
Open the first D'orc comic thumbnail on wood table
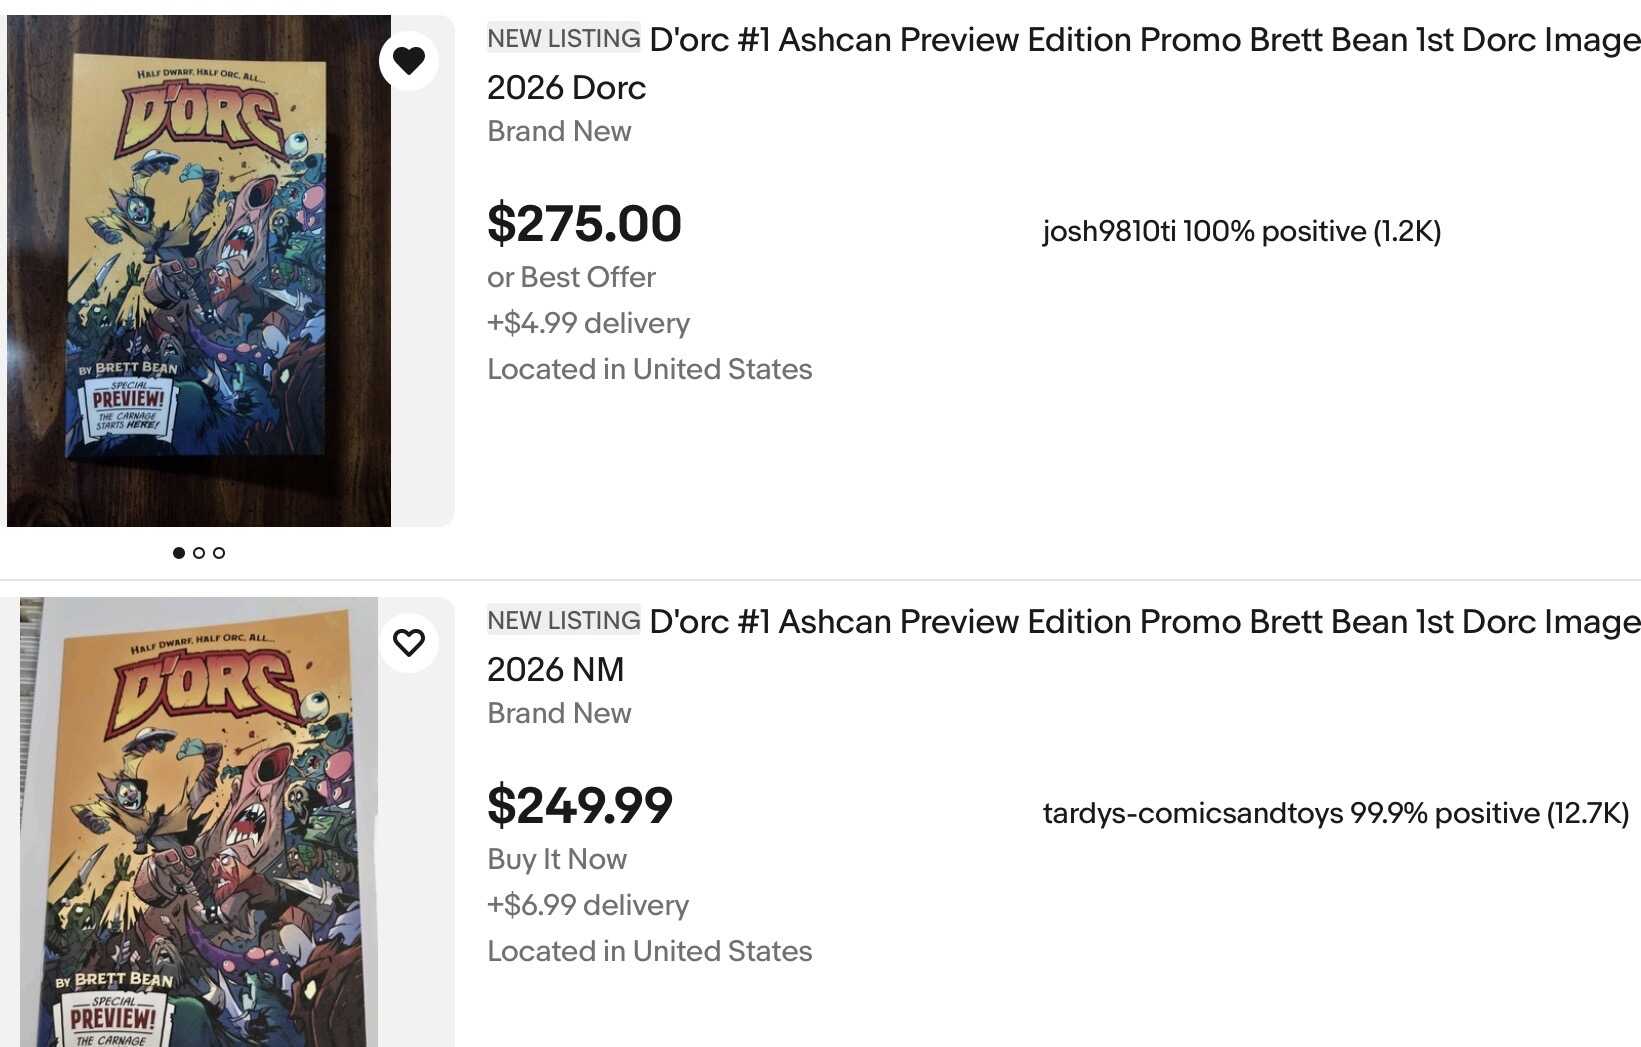[198, 270]
